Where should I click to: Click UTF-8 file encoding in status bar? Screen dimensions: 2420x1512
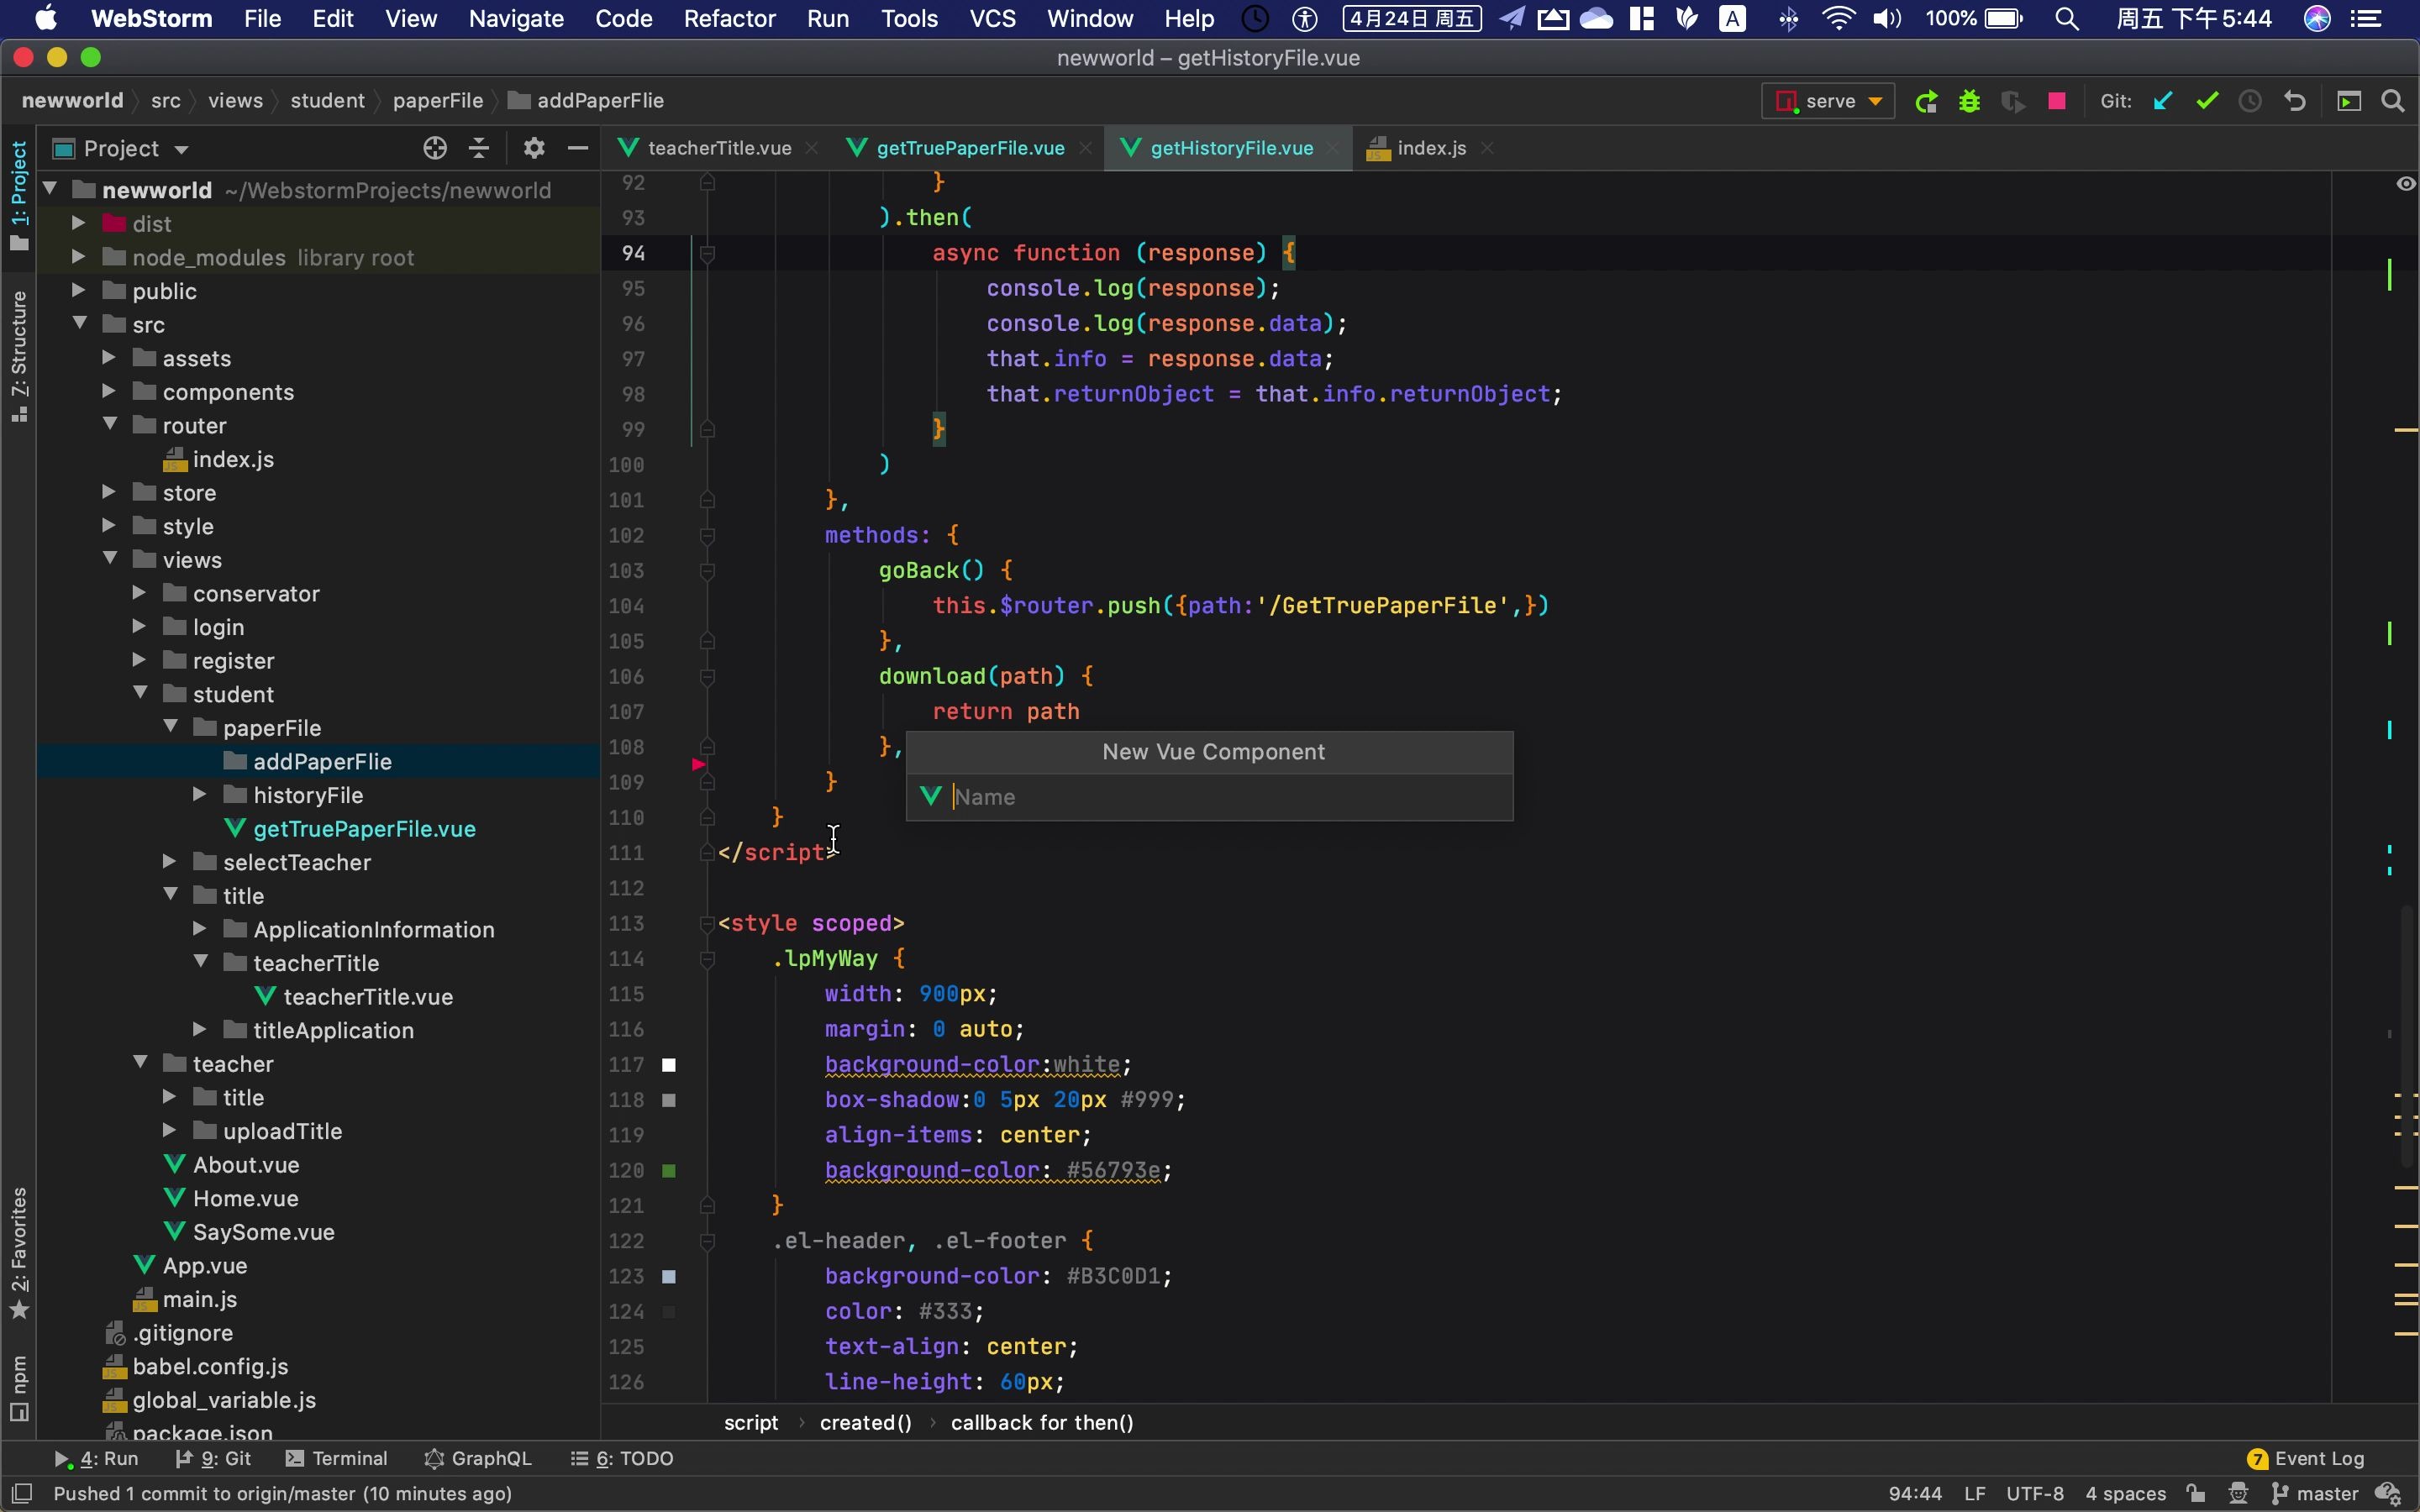(2035, 1494)
